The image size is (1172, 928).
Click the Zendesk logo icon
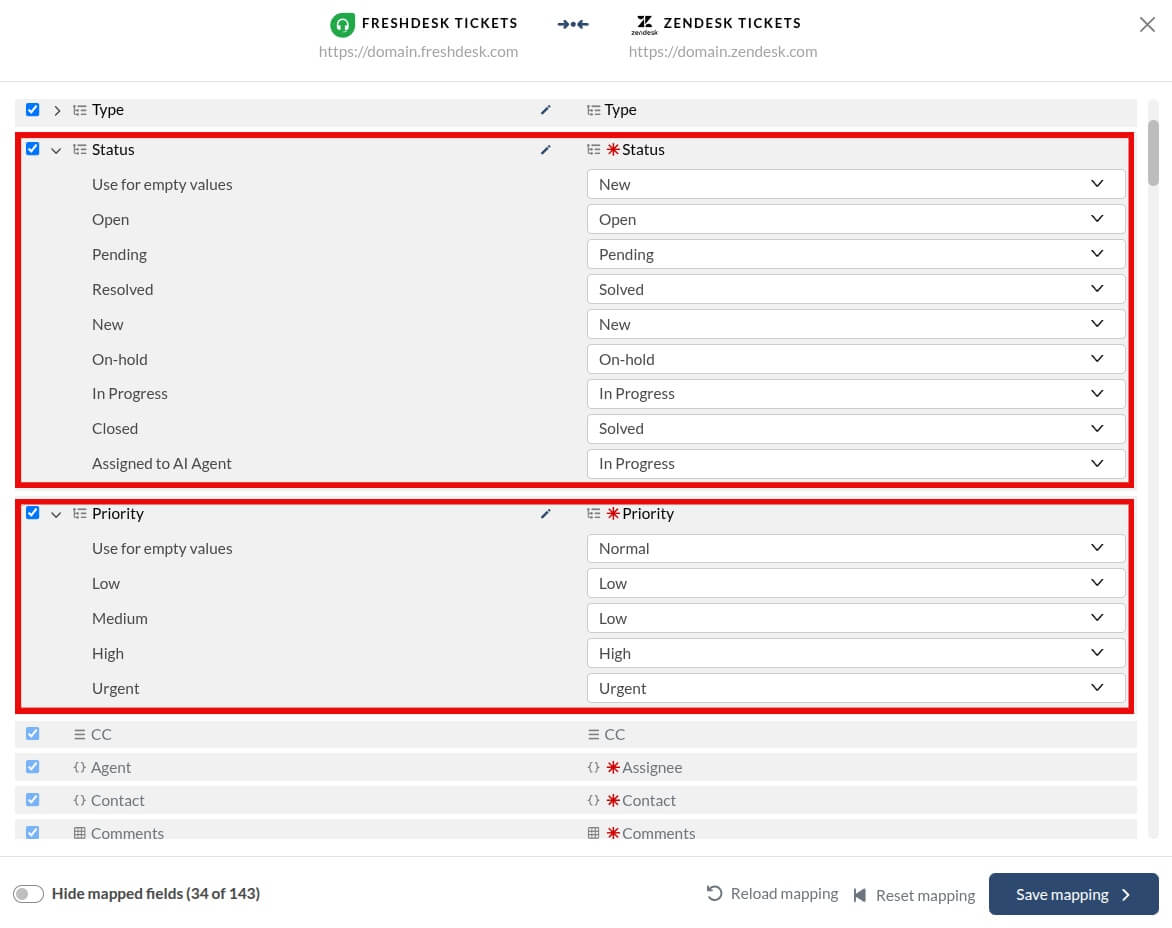[x=644, y=25]
